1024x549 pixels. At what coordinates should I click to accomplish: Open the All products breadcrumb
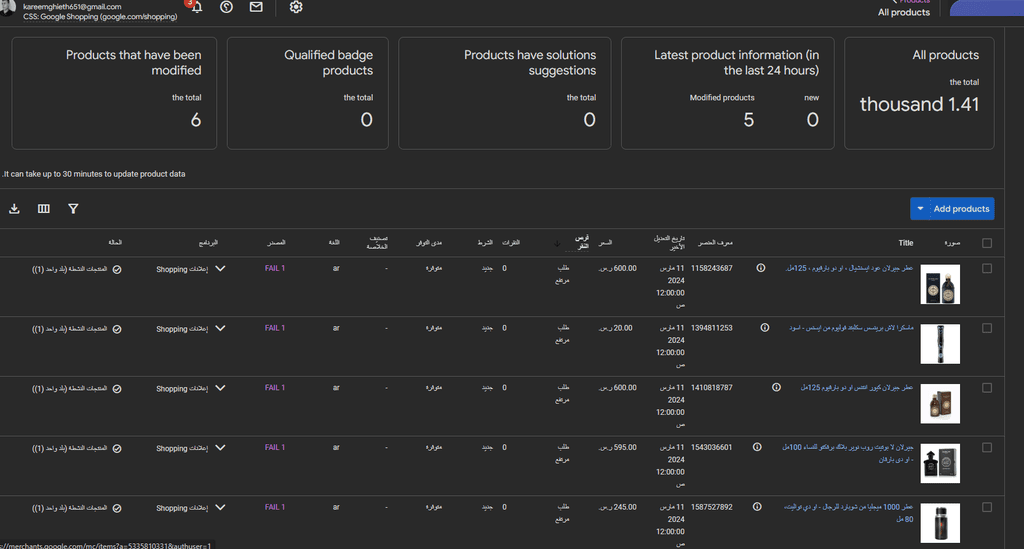pyautogui.click(x=904, y=12)
